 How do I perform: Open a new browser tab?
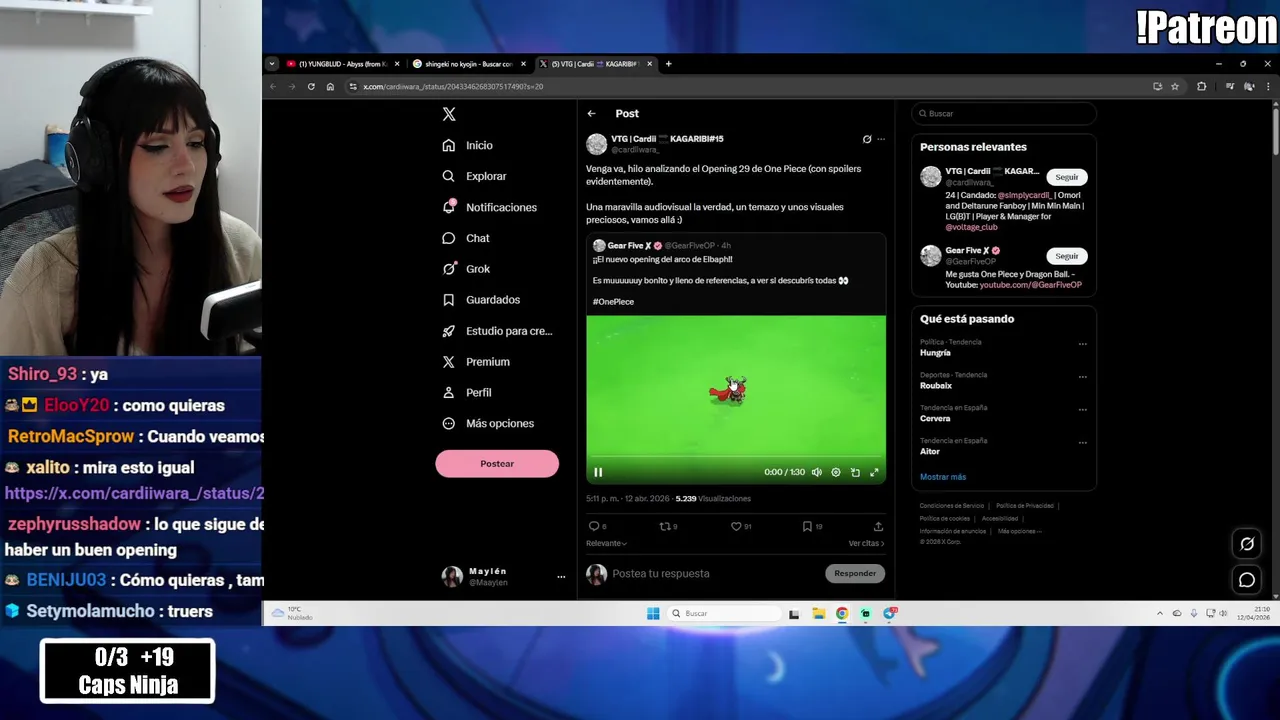(668, 64)
